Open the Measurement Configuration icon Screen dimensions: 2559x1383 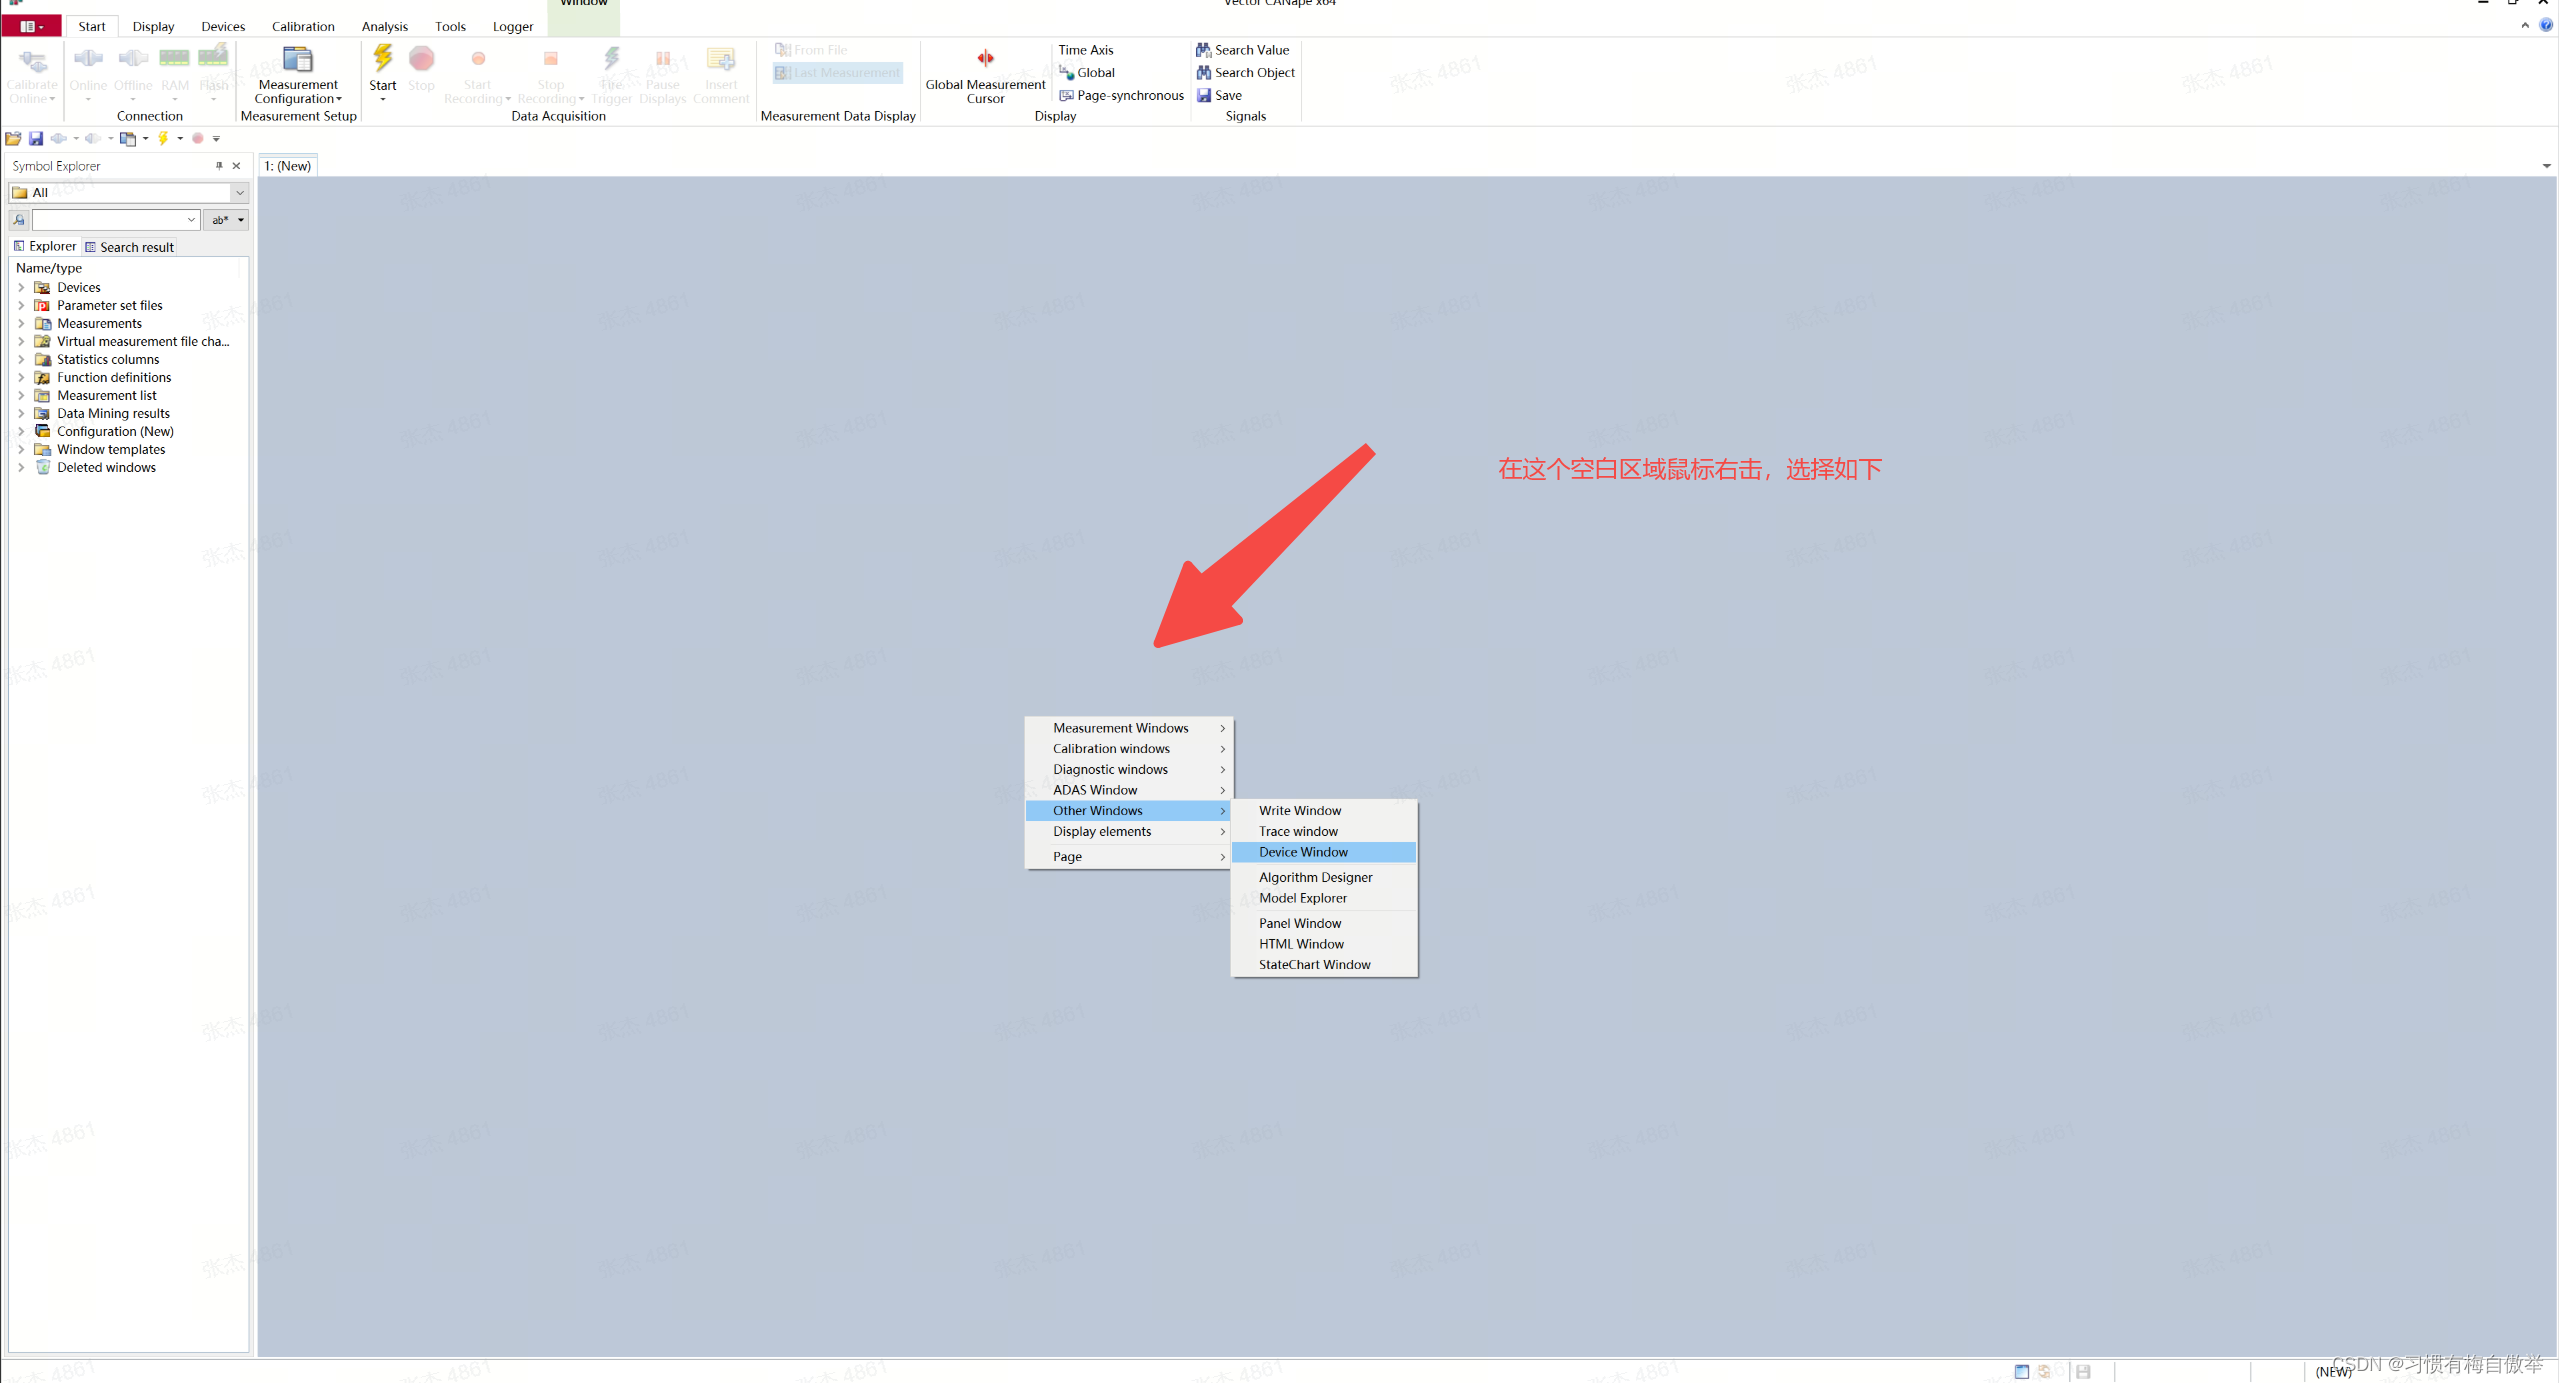click(297, 60)
